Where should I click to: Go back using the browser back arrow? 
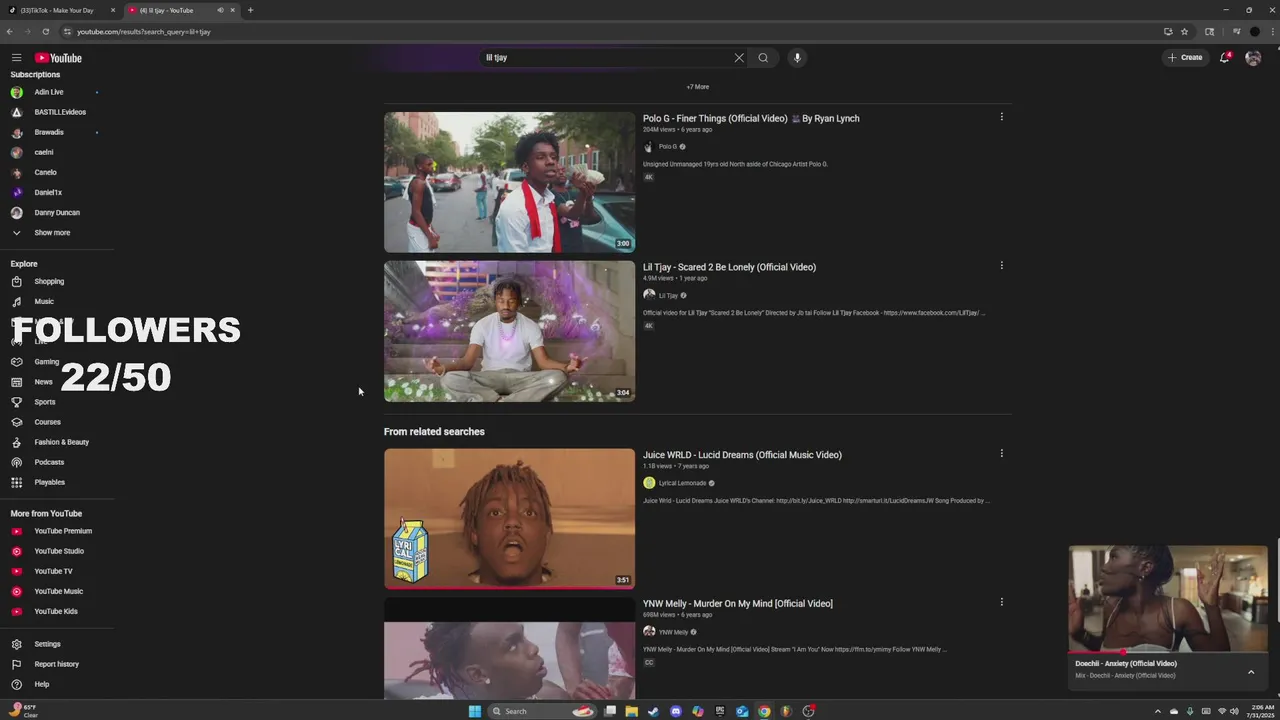pyautogui.click(x=10, y=31)
